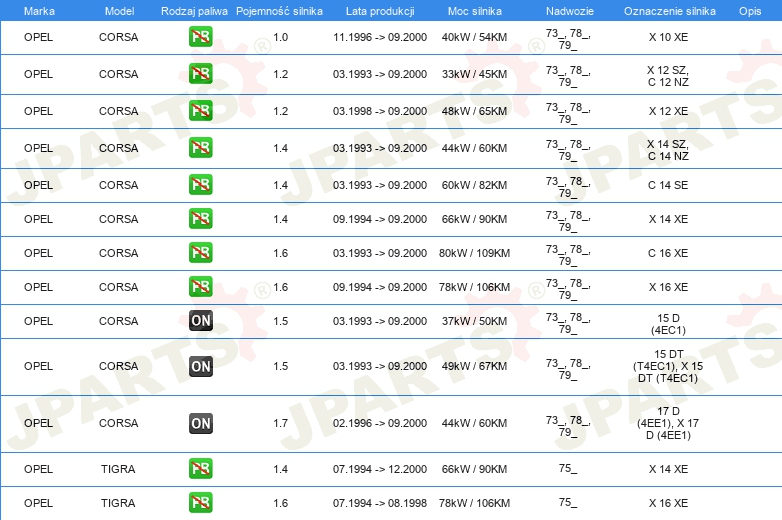
Task: Click the Pojemność silnika column header
Action: pyautogui.click(x=279, y=11)
